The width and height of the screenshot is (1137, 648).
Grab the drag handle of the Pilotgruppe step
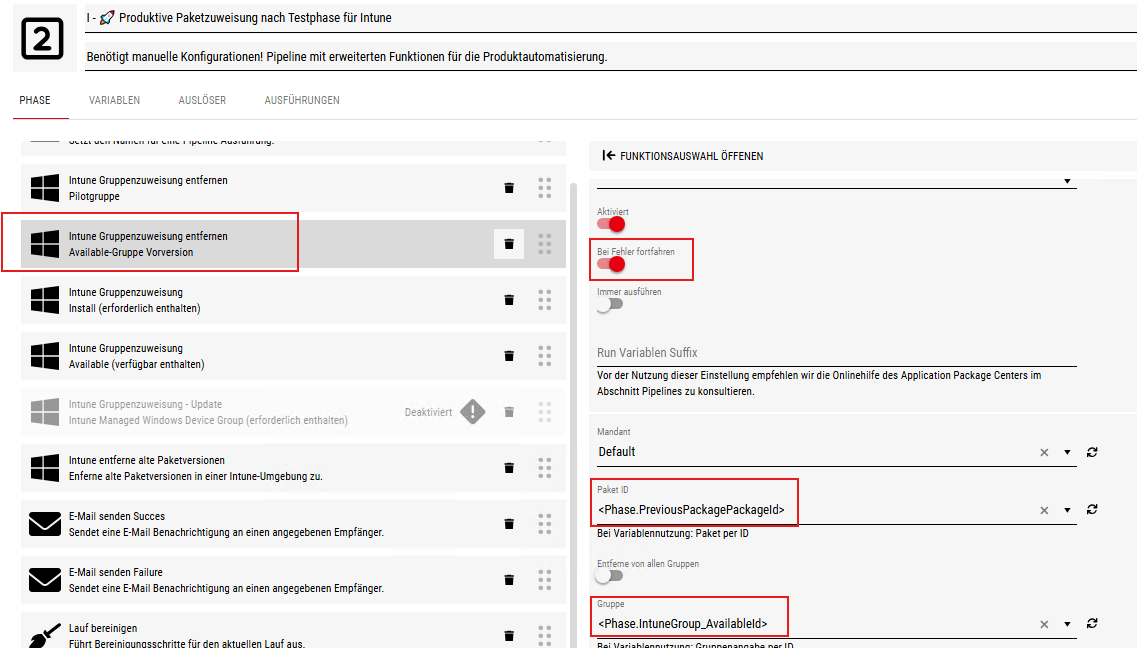point(545,188)
